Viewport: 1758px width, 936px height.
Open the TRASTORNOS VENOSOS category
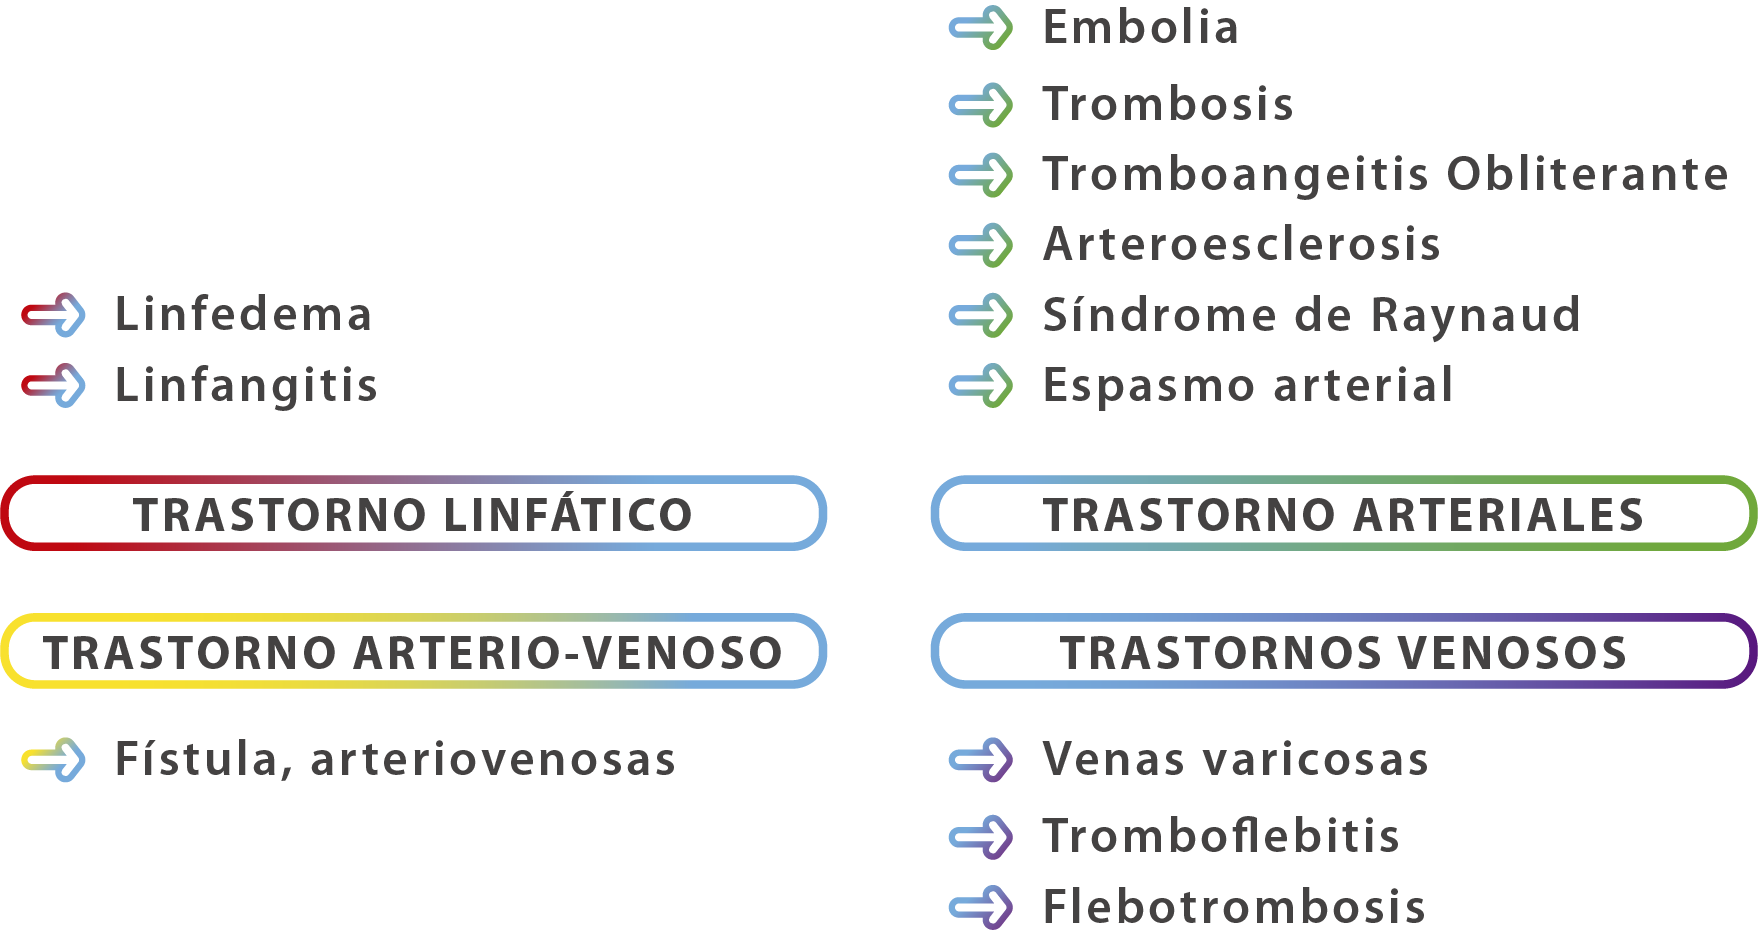tap(1344, 651)
